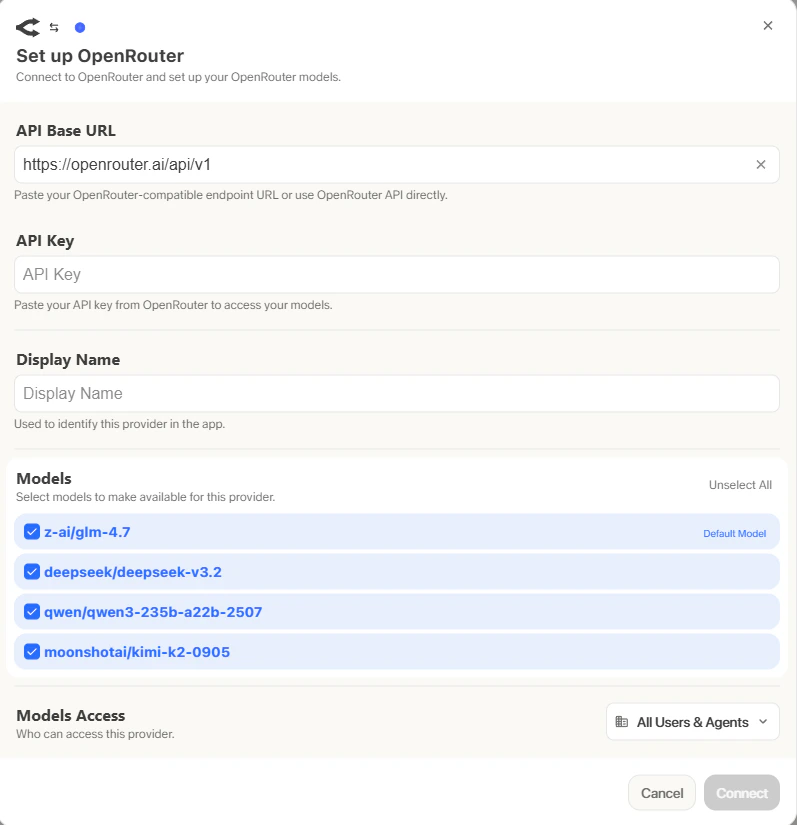The height and width of the screenshot is (825, 797).
Task: Click the Unselect All link
Action: (741, 484)
